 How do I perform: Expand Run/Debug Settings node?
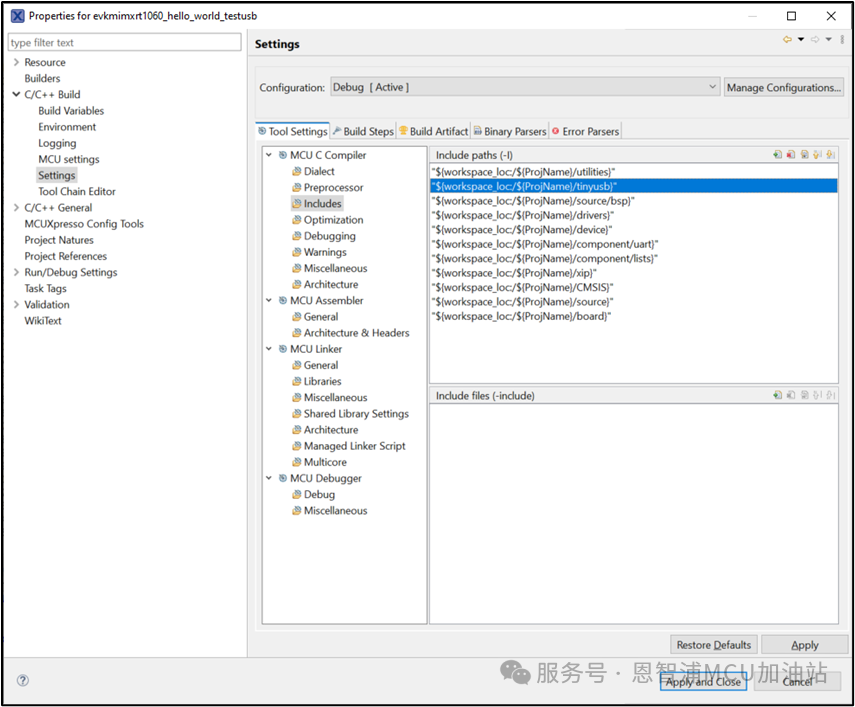pos(16,272)
